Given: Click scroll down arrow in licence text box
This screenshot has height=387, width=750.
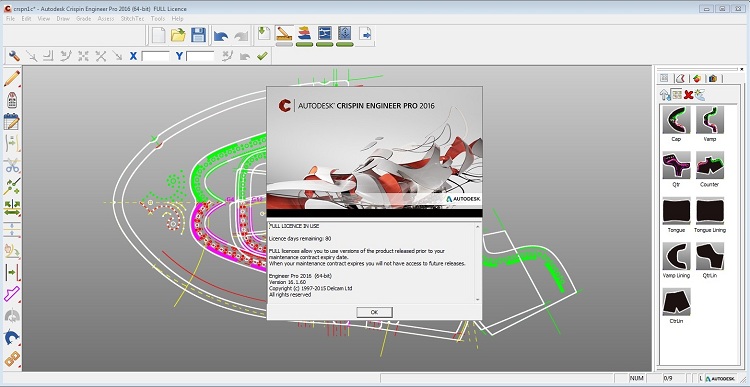Looking at the screenshot, I should click(477, 299).
